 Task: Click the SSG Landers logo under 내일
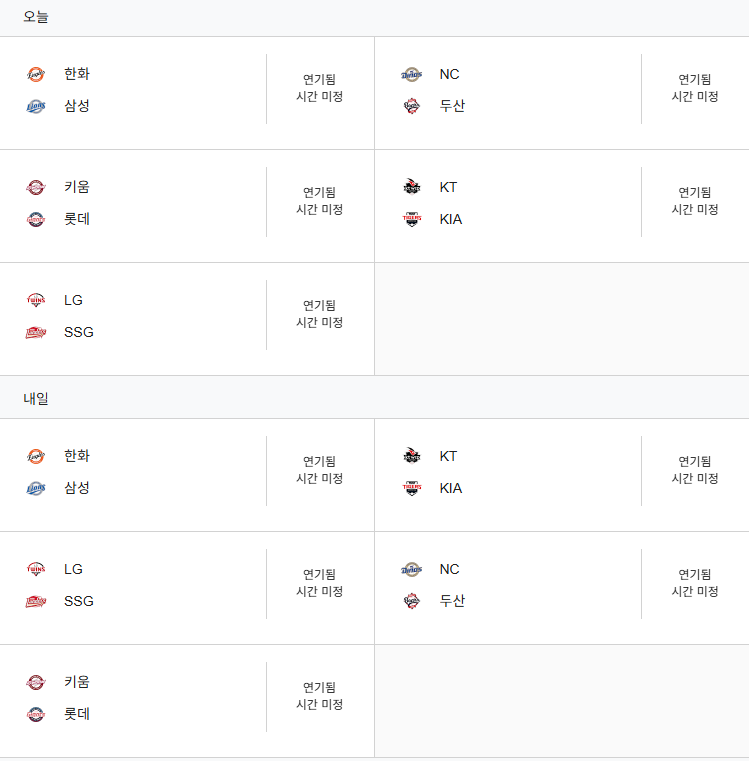[36, 601]
